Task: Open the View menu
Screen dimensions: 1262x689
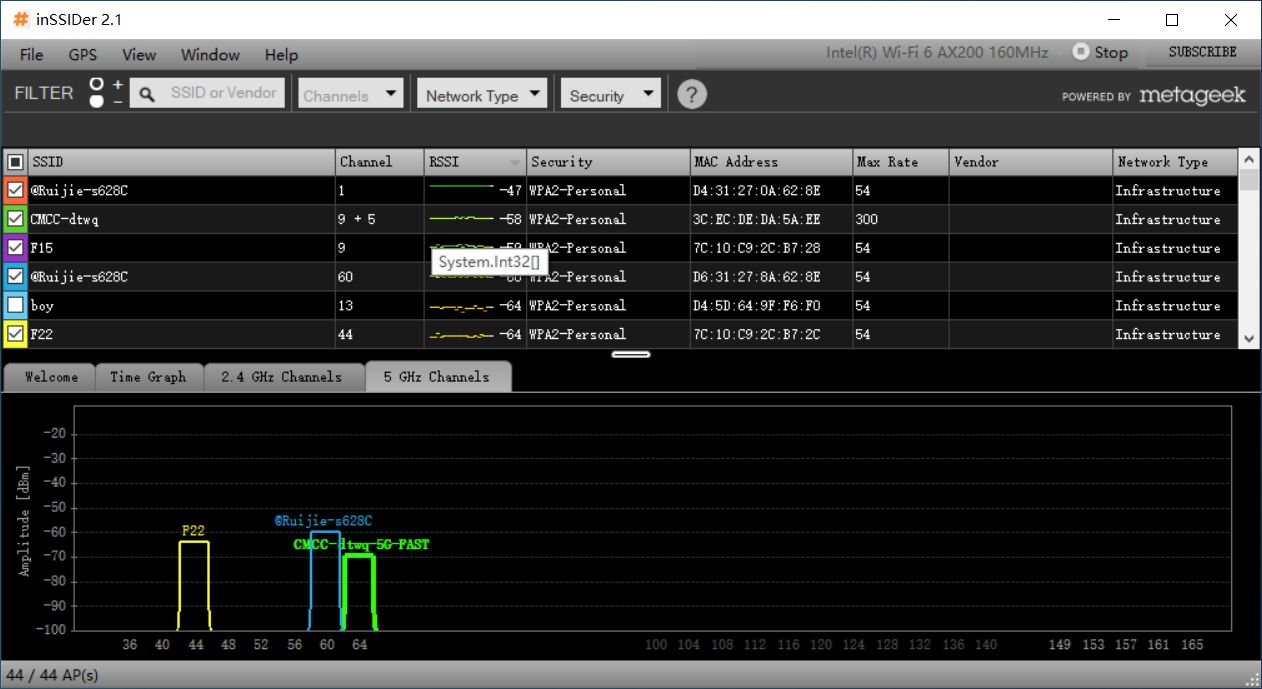Action: pos(139,54)
